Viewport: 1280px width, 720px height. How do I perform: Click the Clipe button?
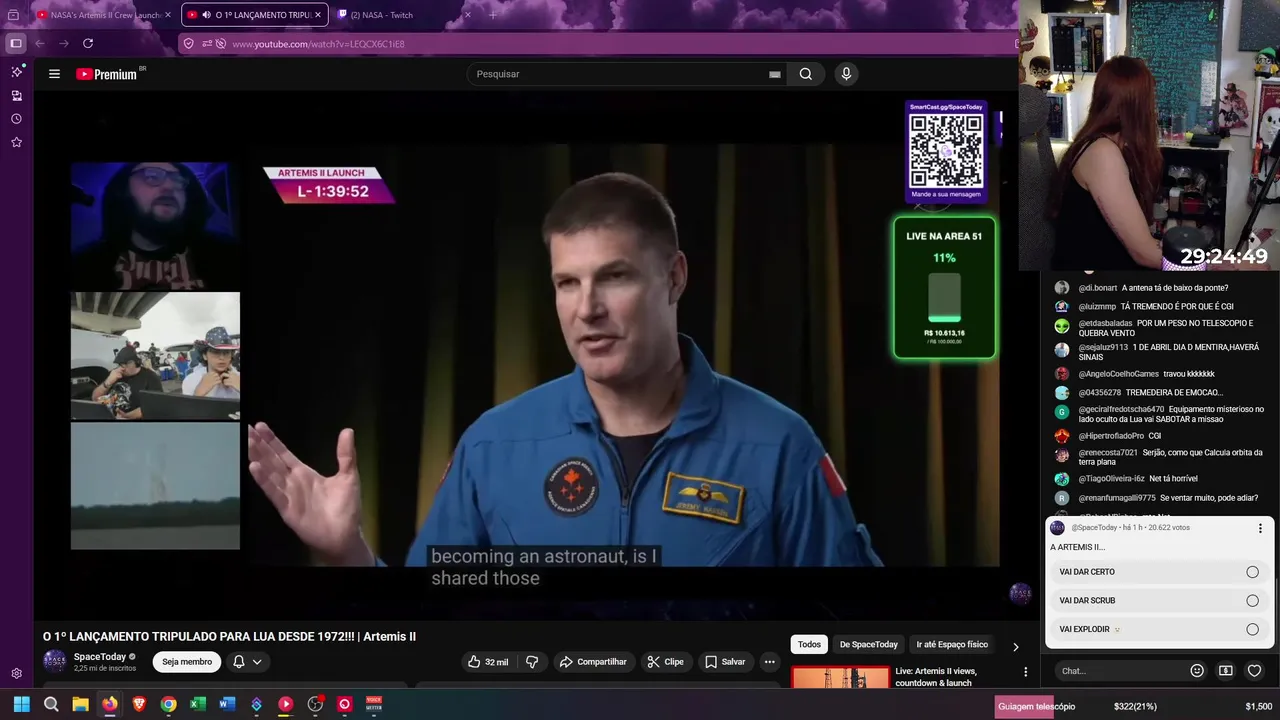665,662
